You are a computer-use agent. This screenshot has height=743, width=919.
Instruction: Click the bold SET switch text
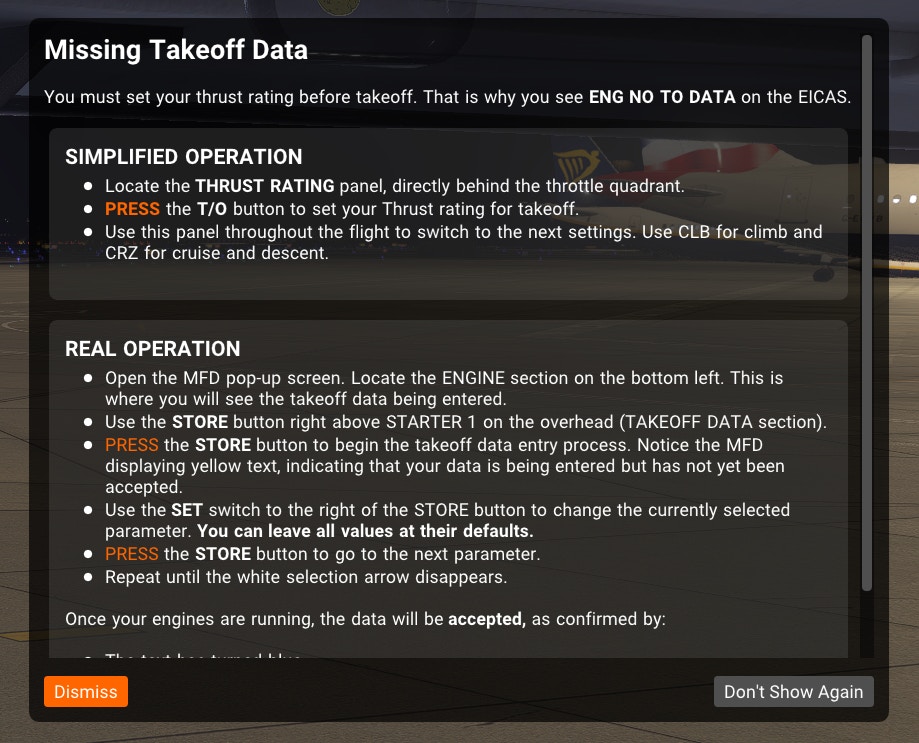pos(188,510)
